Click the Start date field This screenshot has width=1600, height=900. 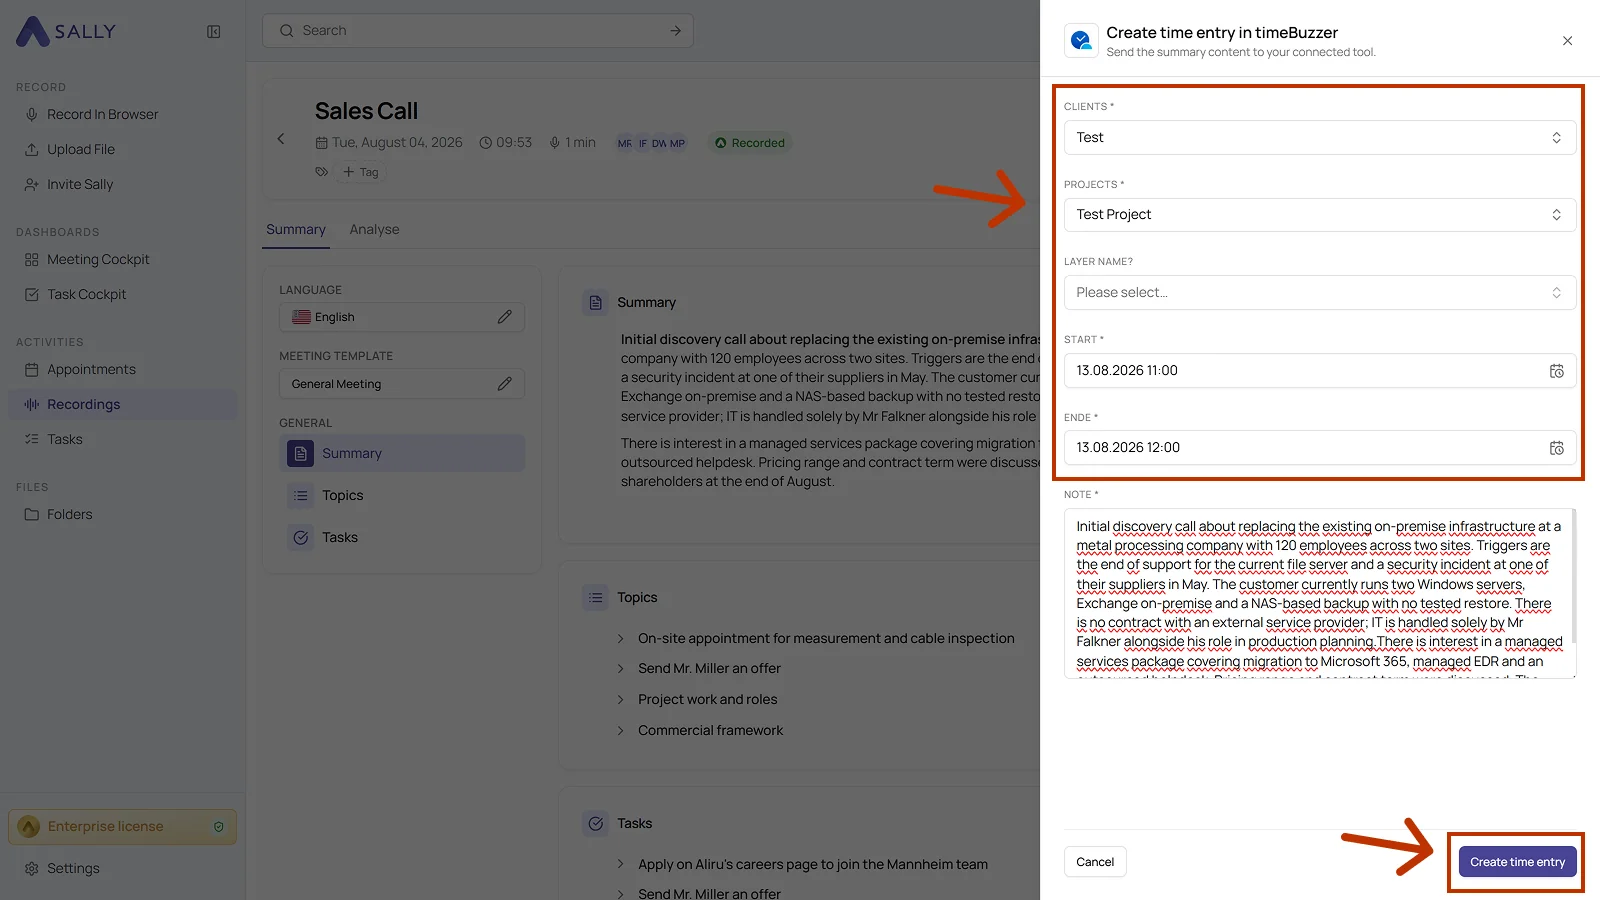[1320, 370]
